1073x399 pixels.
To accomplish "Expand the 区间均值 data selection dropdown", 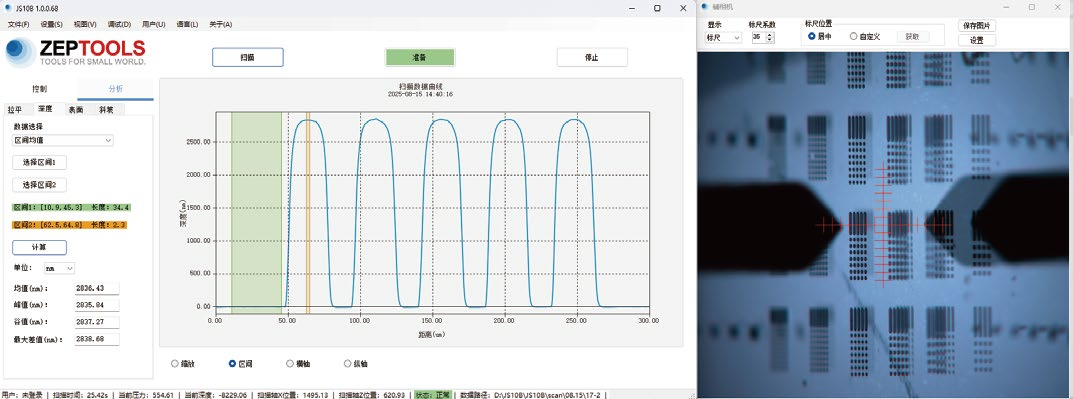I will [63, 140].
